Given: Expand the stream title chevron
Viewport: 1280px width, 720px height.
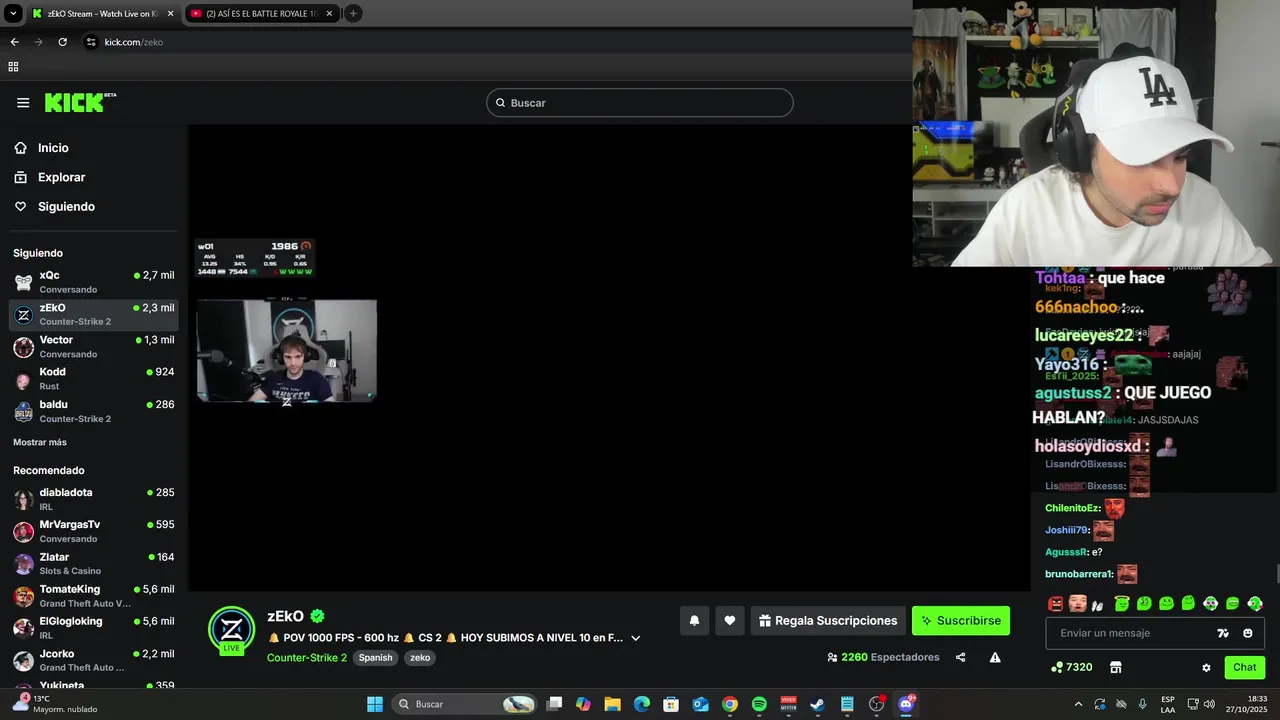Looking at the screenshot, I should [x=635, y=638].
